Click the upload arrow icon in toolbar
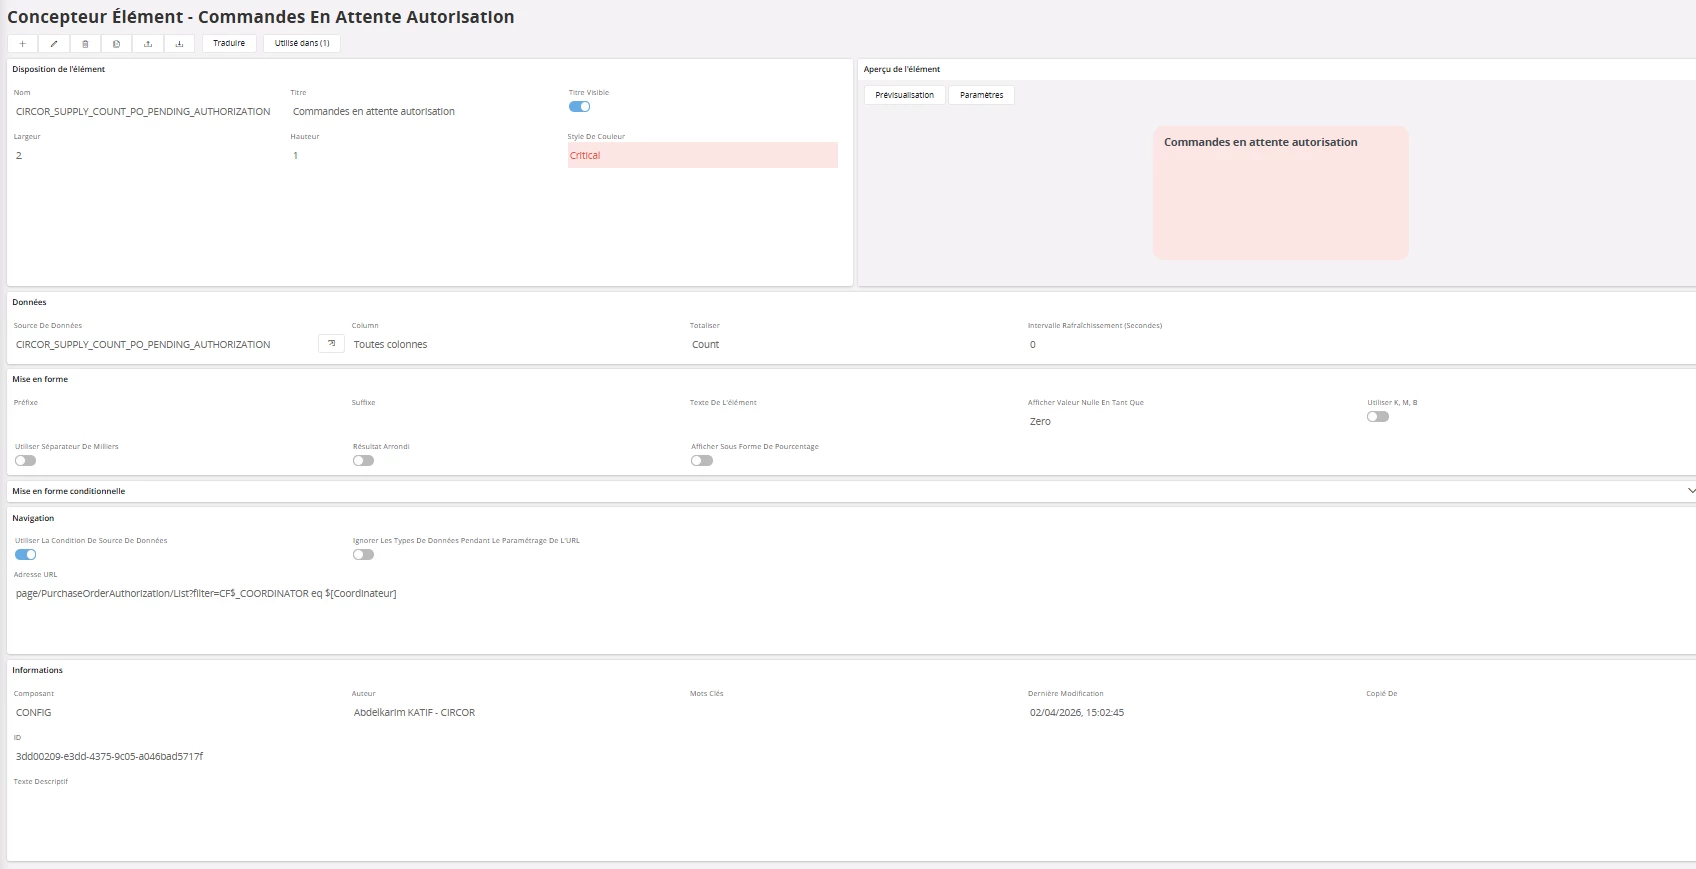This screenshot has width=1696, height=869. 148,43
